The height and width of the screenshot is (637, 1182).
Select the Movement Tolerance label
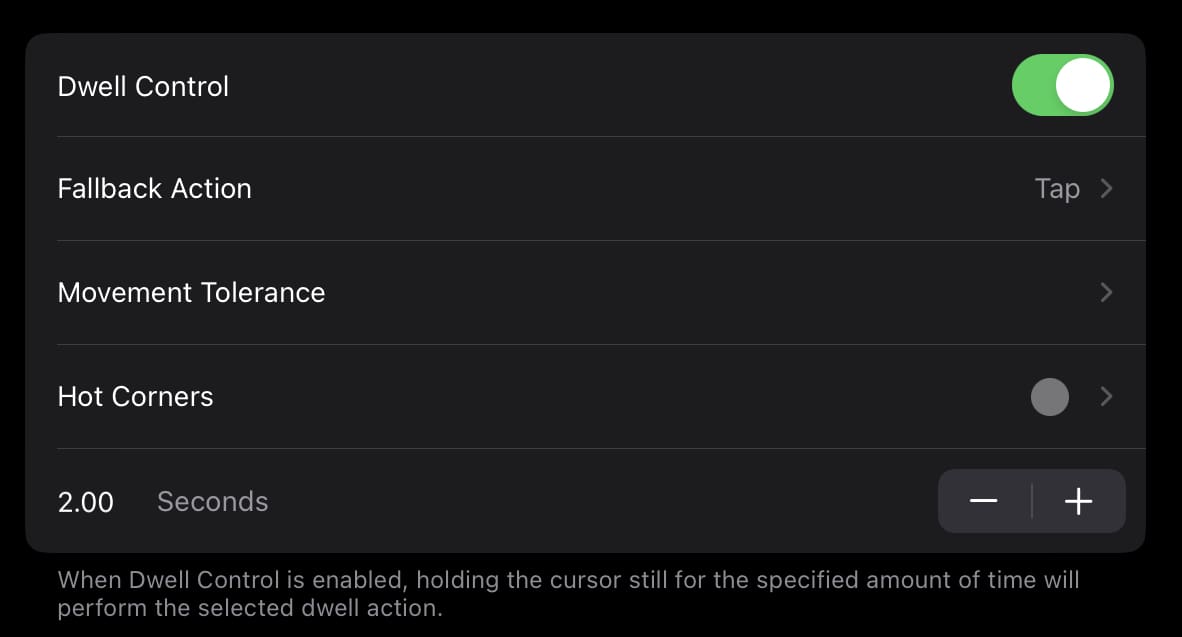point(191,292)
